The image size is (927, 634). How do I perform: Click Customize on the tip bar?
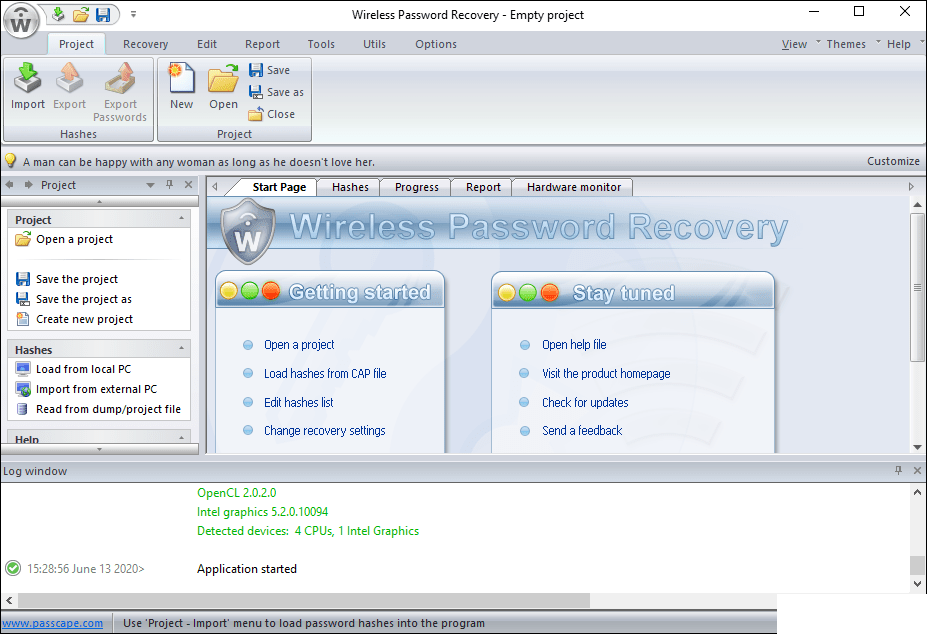coord(893,161)
